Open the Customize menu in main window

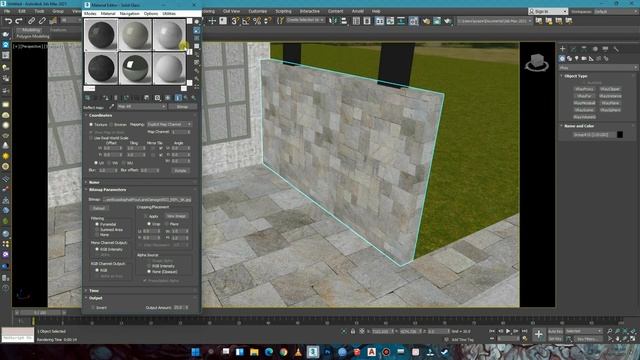click(x=258, y=11)
